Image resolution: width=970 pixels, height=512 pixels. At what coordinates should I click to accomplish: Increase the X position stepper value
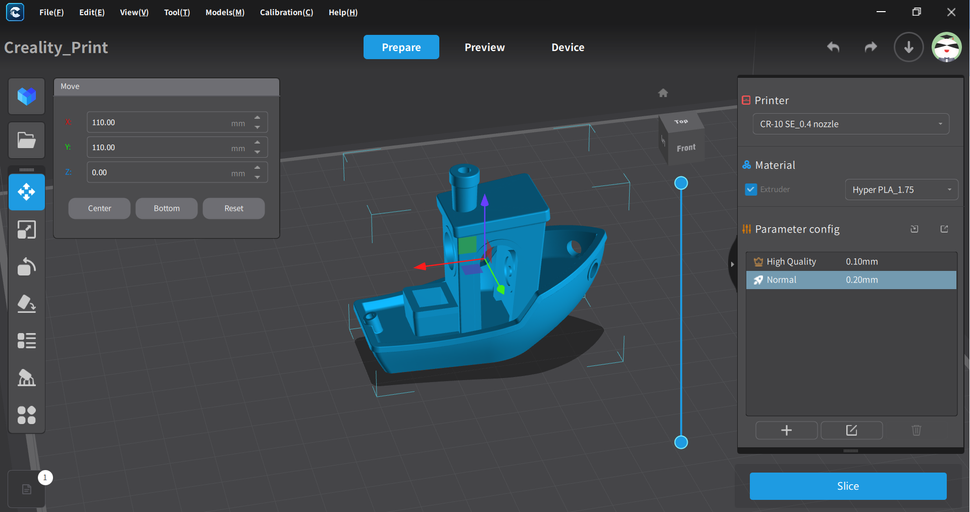(x=258, y=117)
